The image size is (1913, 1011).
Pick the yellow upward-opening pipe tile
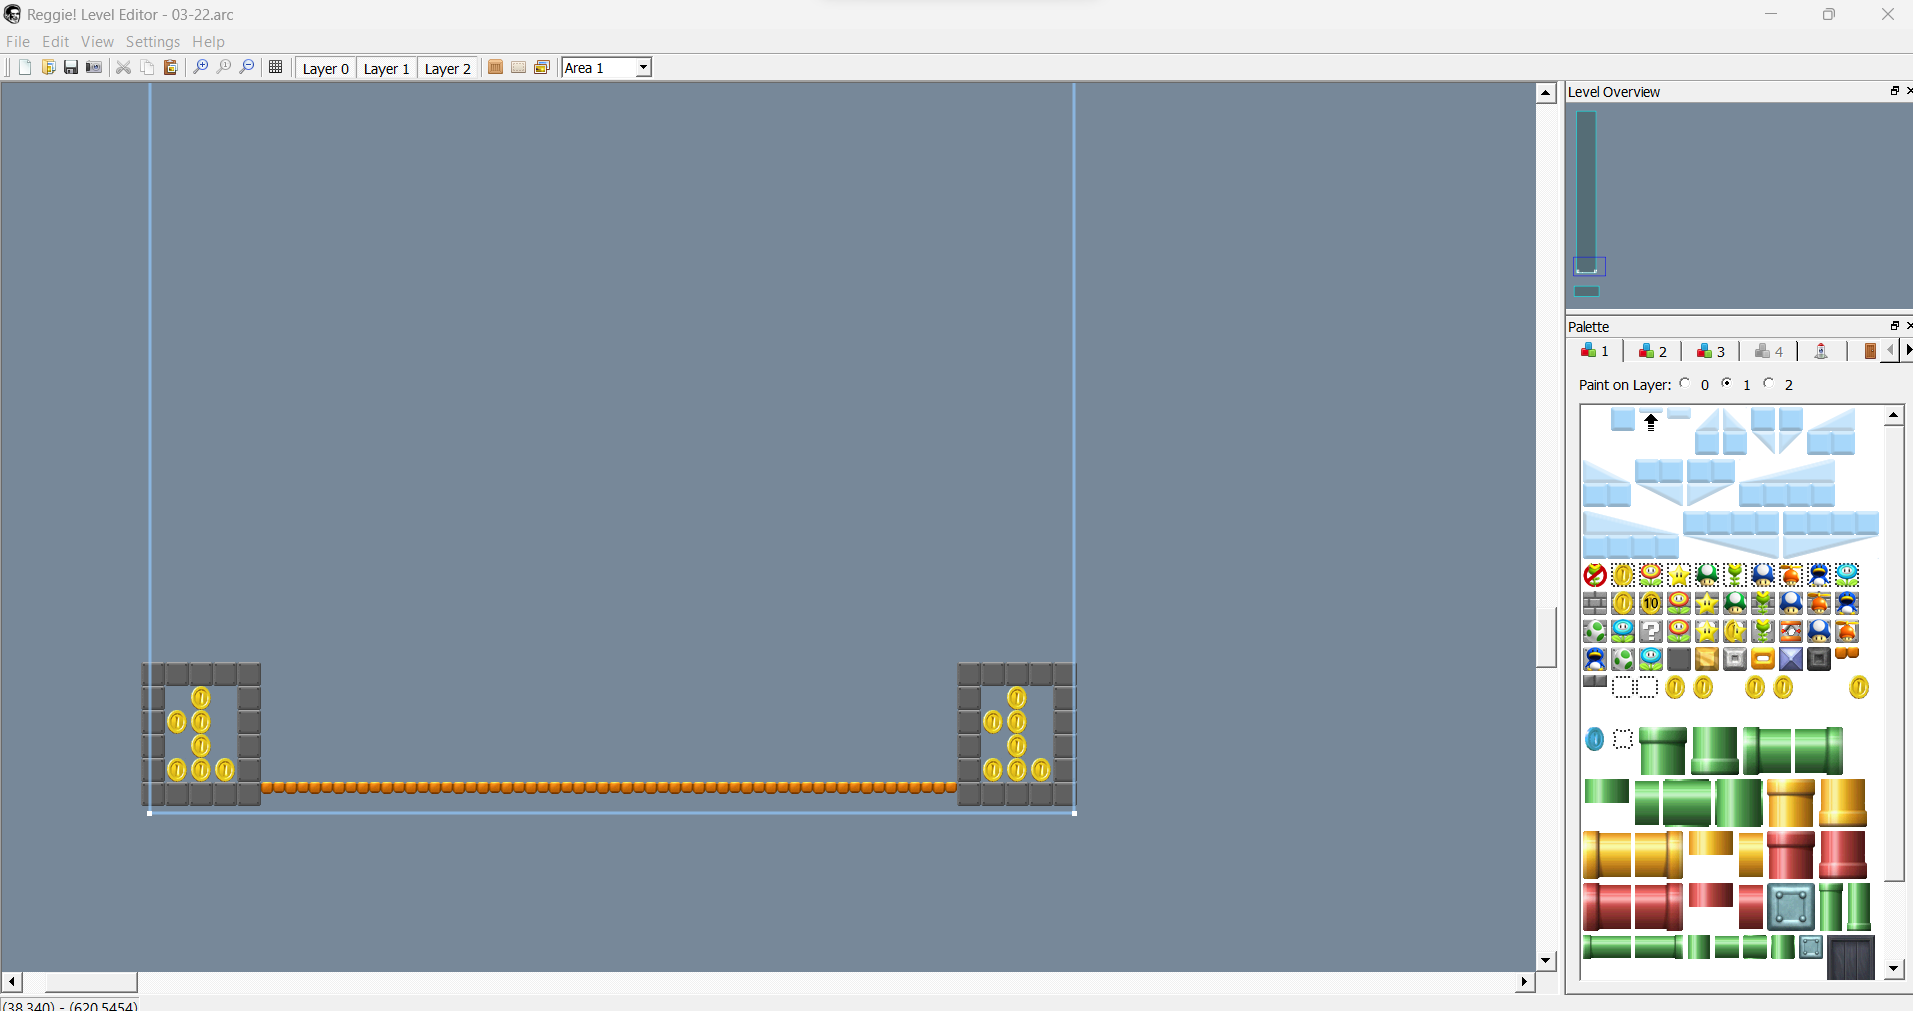click(x=1790, y=803)
